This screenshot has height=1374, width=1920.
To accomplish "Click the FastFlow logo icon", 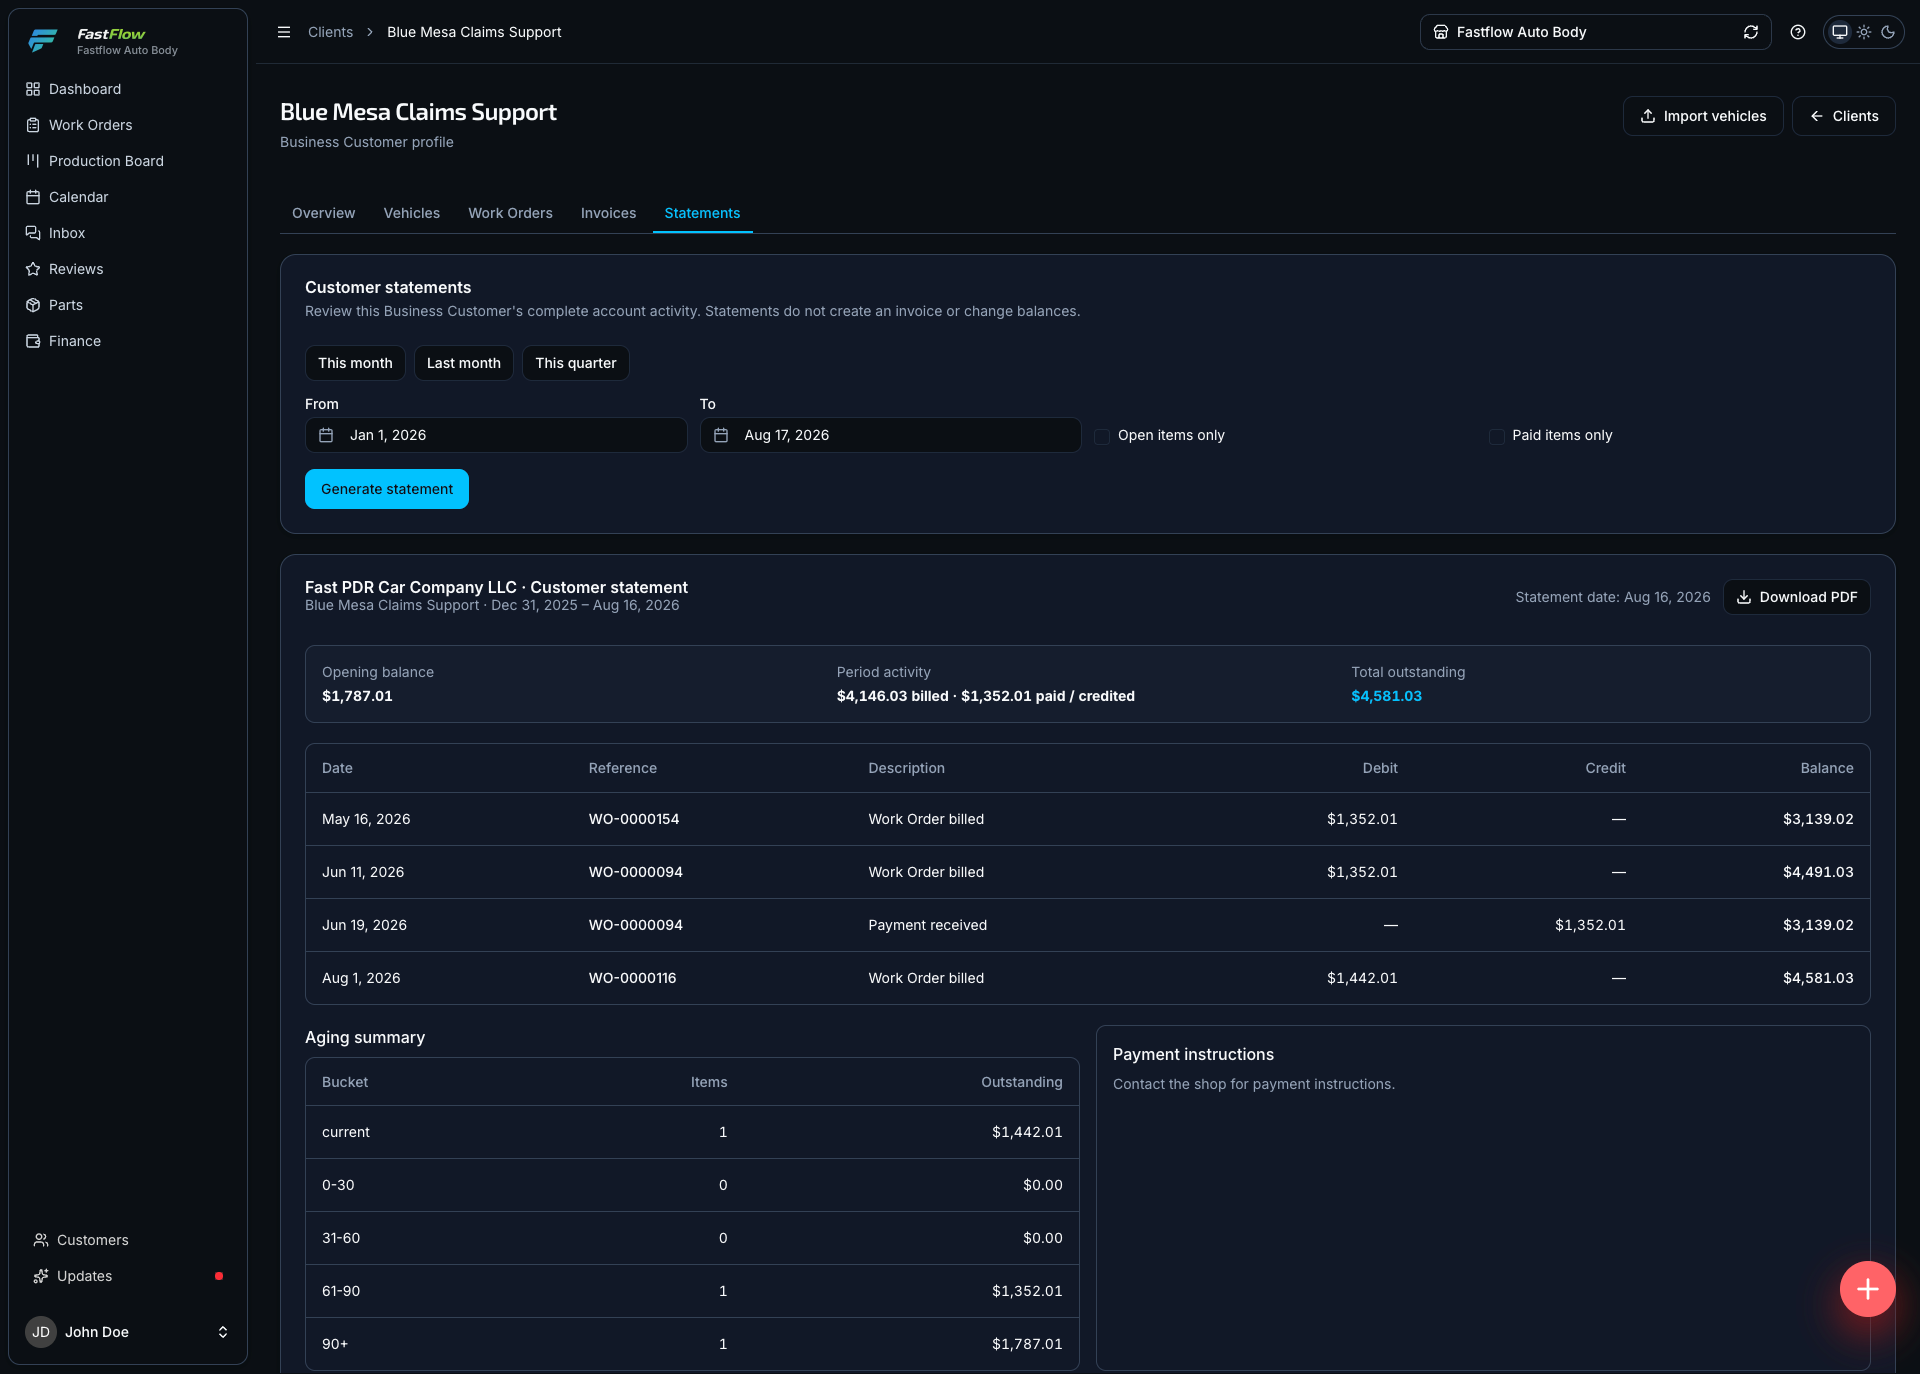I will pos(42,40).
